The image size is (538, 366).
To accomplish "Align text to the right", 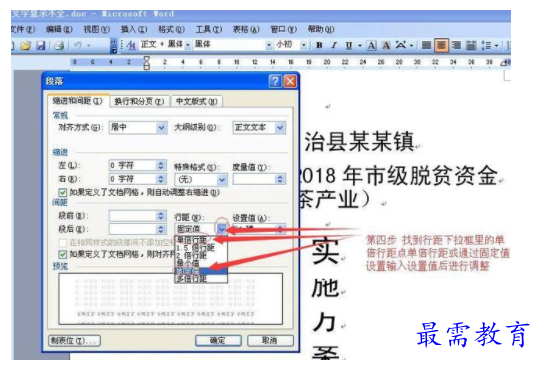I will (456, 45).
